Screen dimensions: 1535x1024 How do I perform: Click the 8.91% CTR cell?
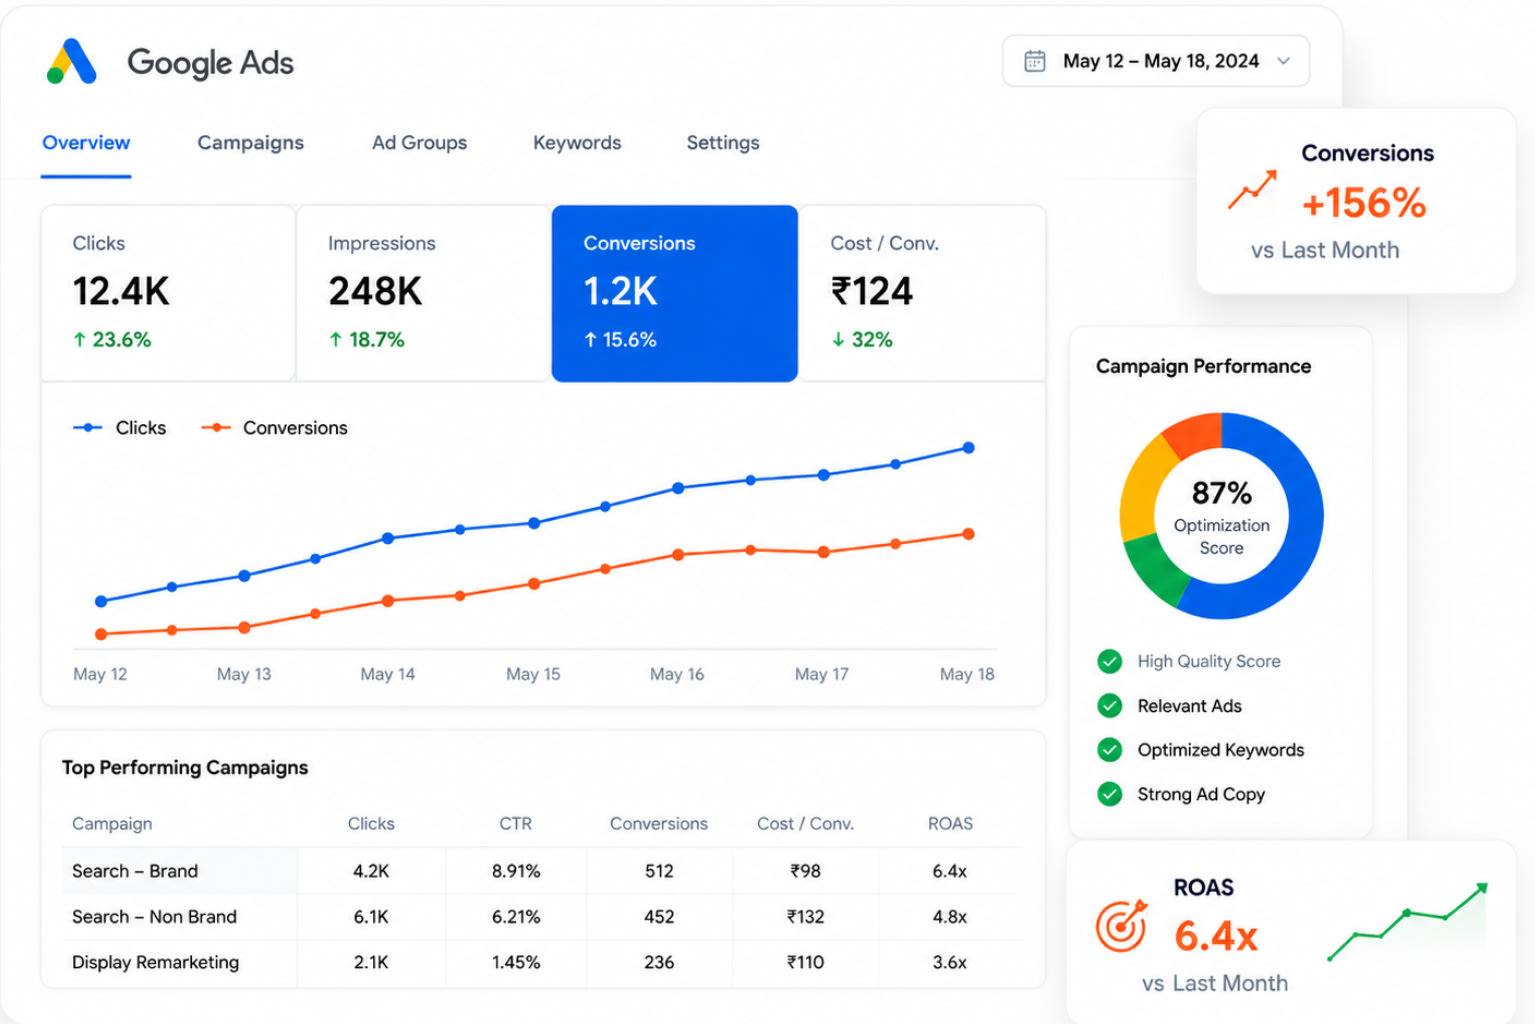516,871
